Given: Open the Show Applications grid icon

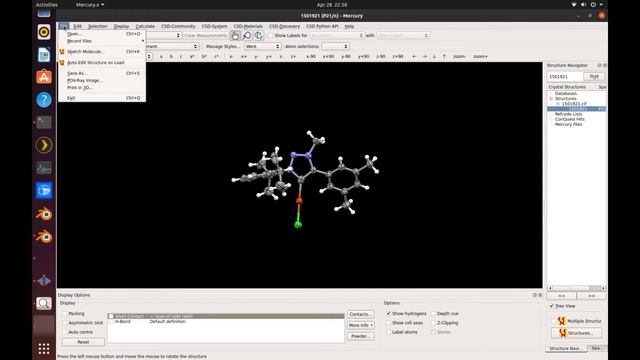Looking at the screenshot, I should 44,349.
